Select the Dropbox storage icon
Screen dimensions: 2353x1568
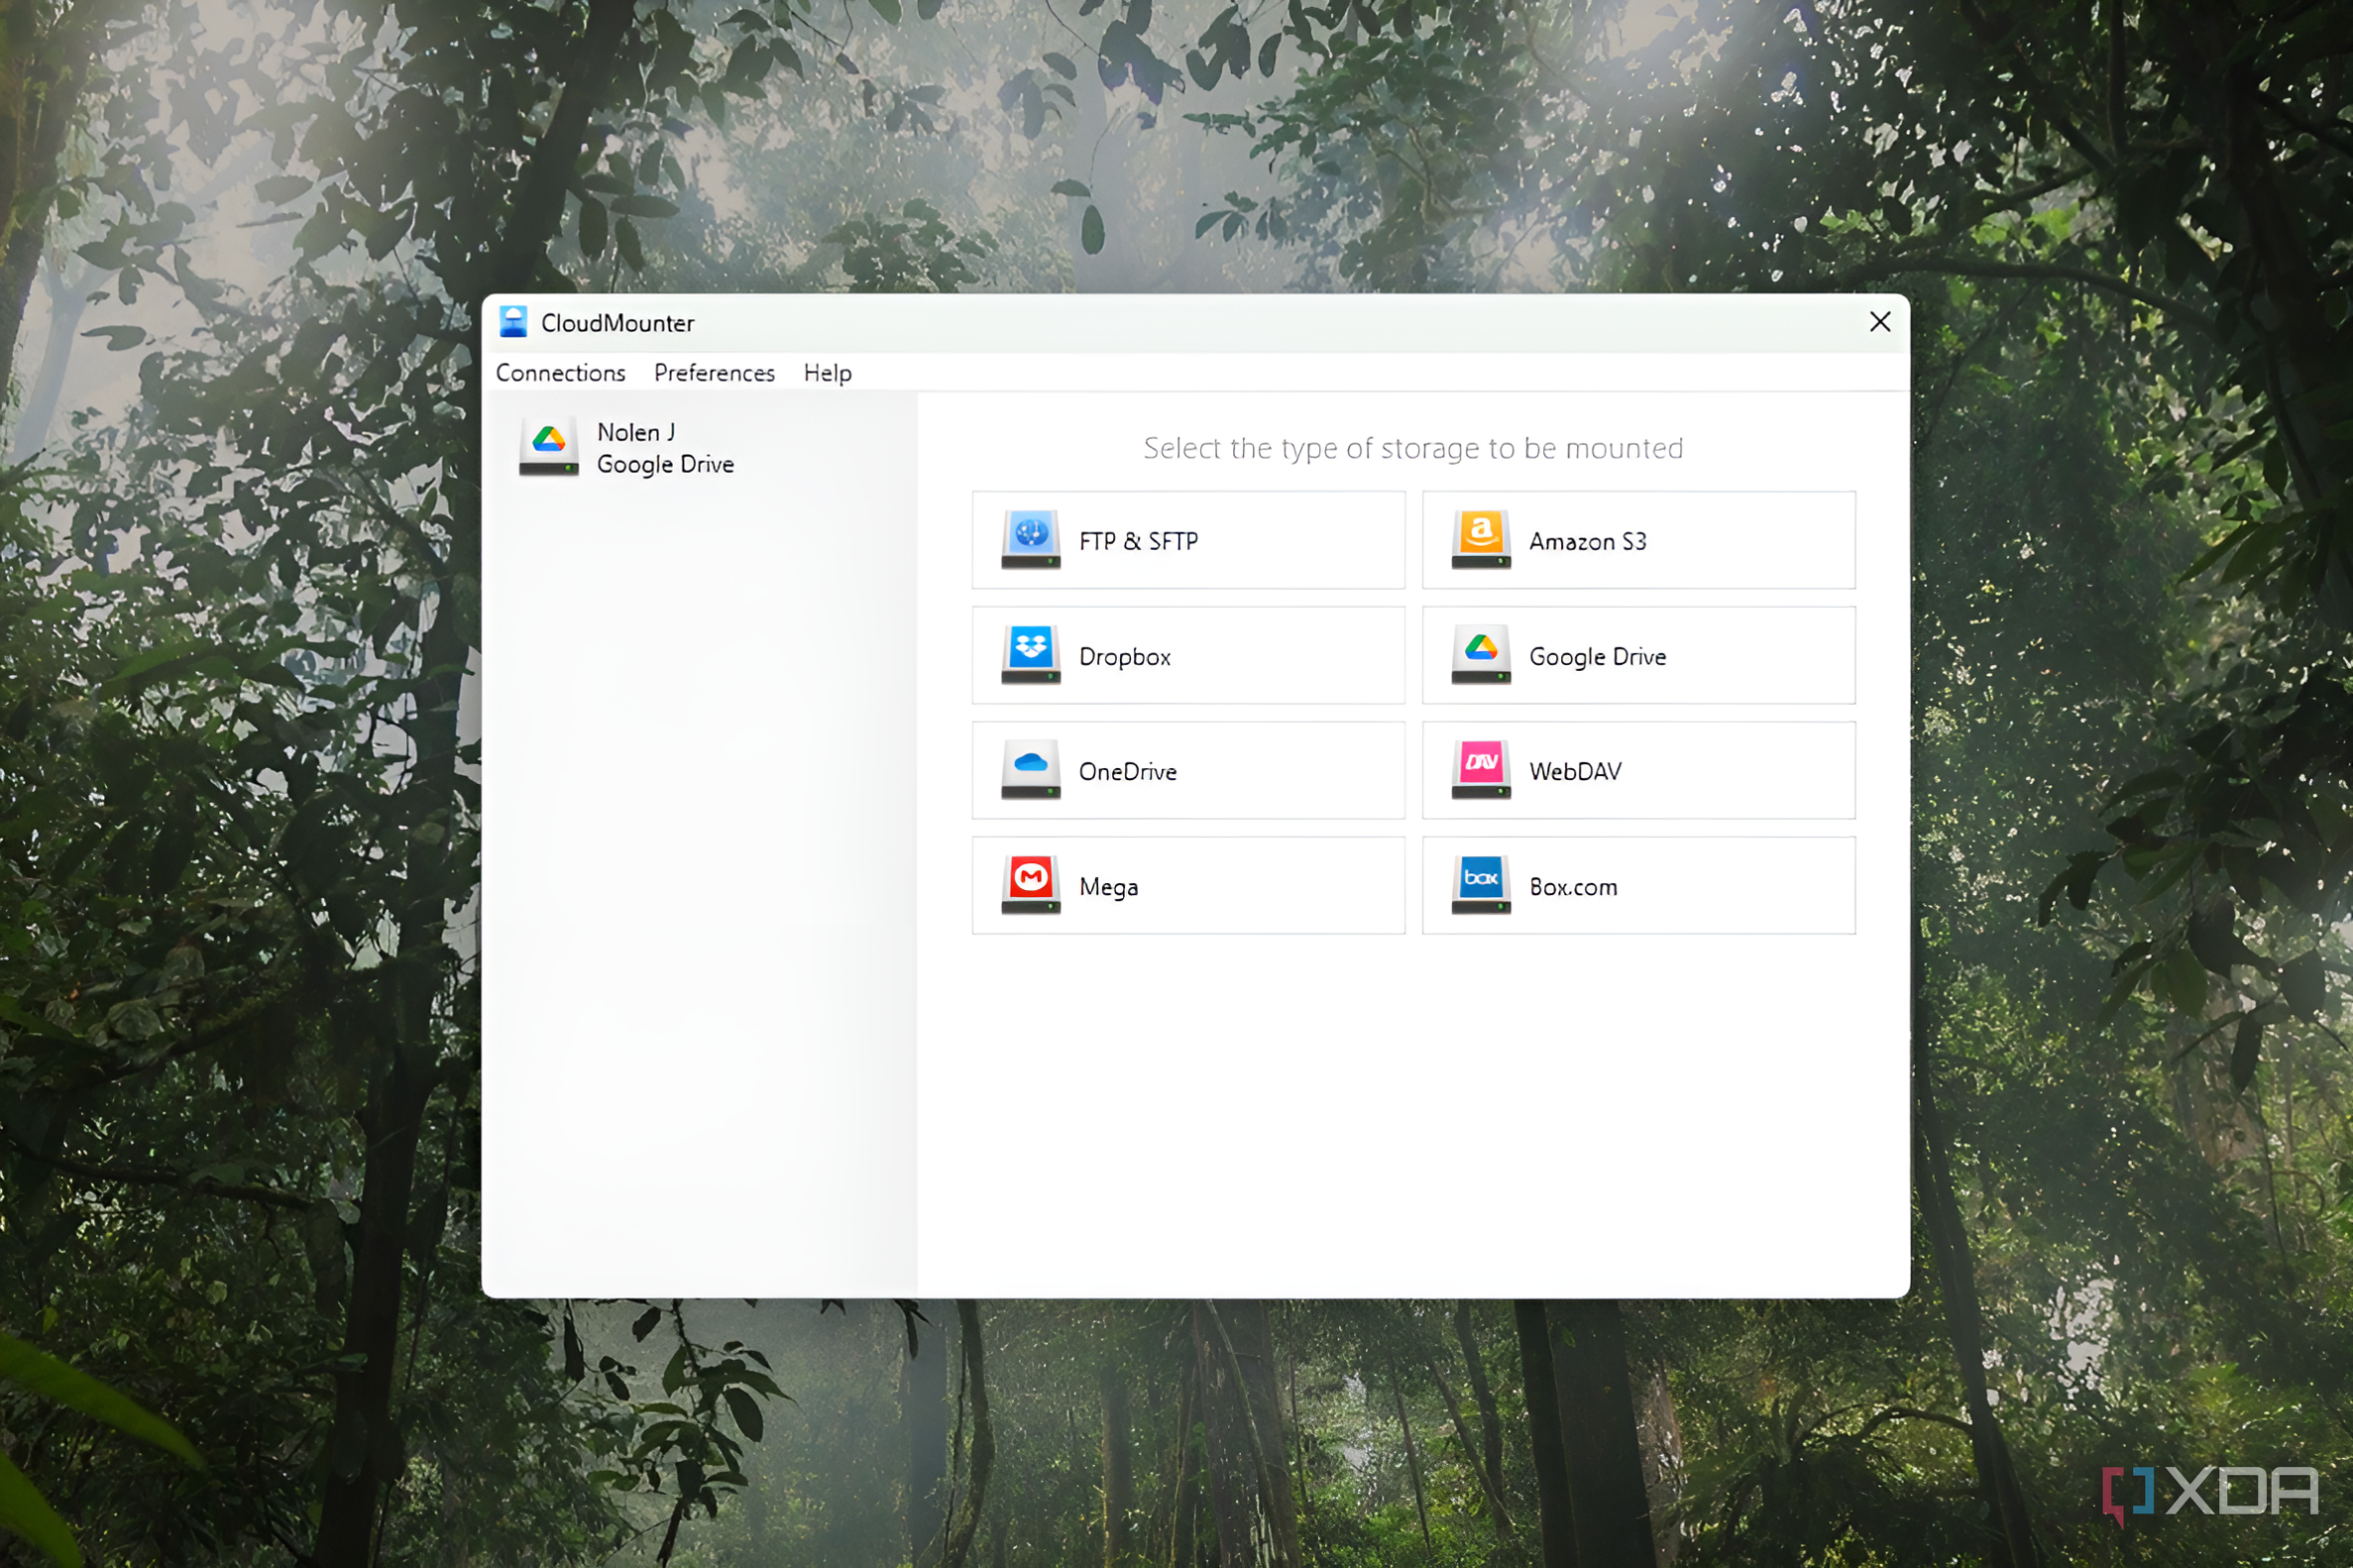[x=1031, y=653]
